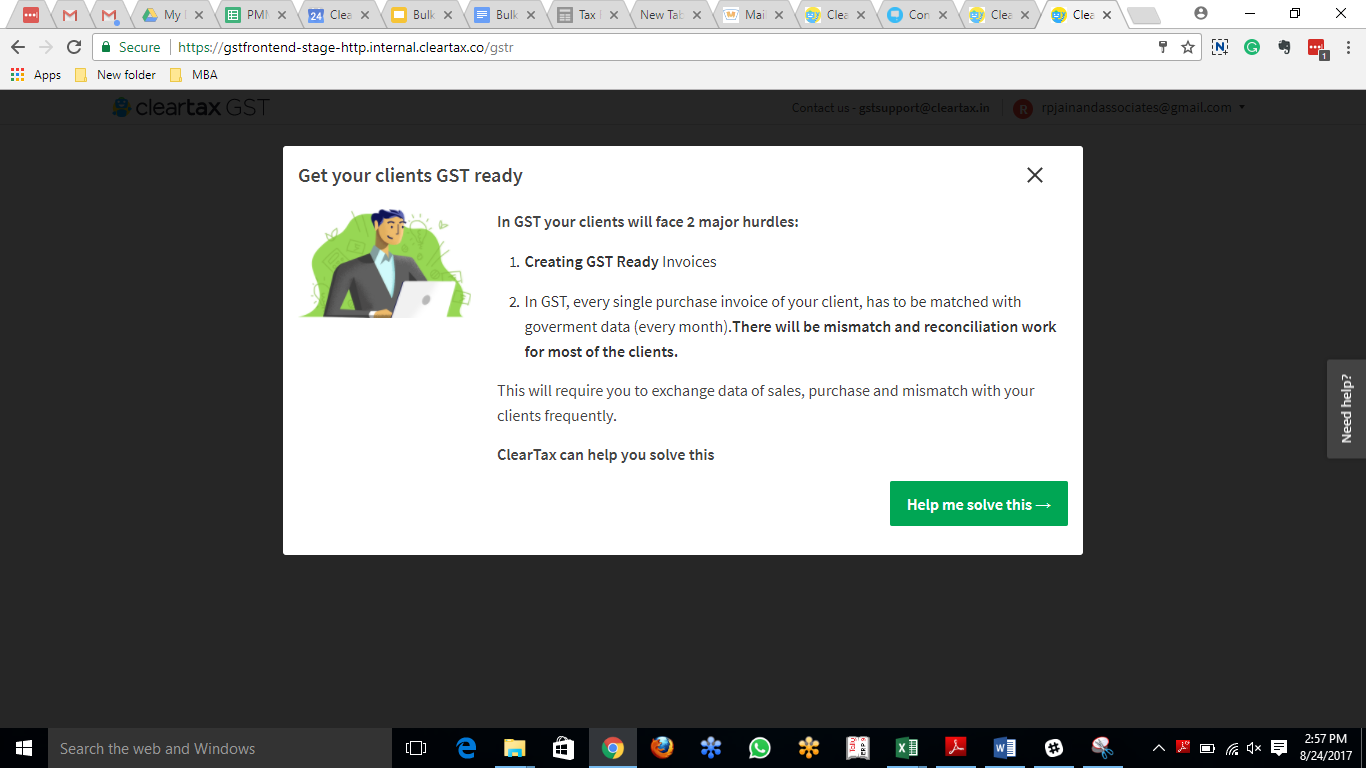Viewport: 1366px width, 768px height.
Task: Click the battery tray icon
Action: coord(1207,748)
